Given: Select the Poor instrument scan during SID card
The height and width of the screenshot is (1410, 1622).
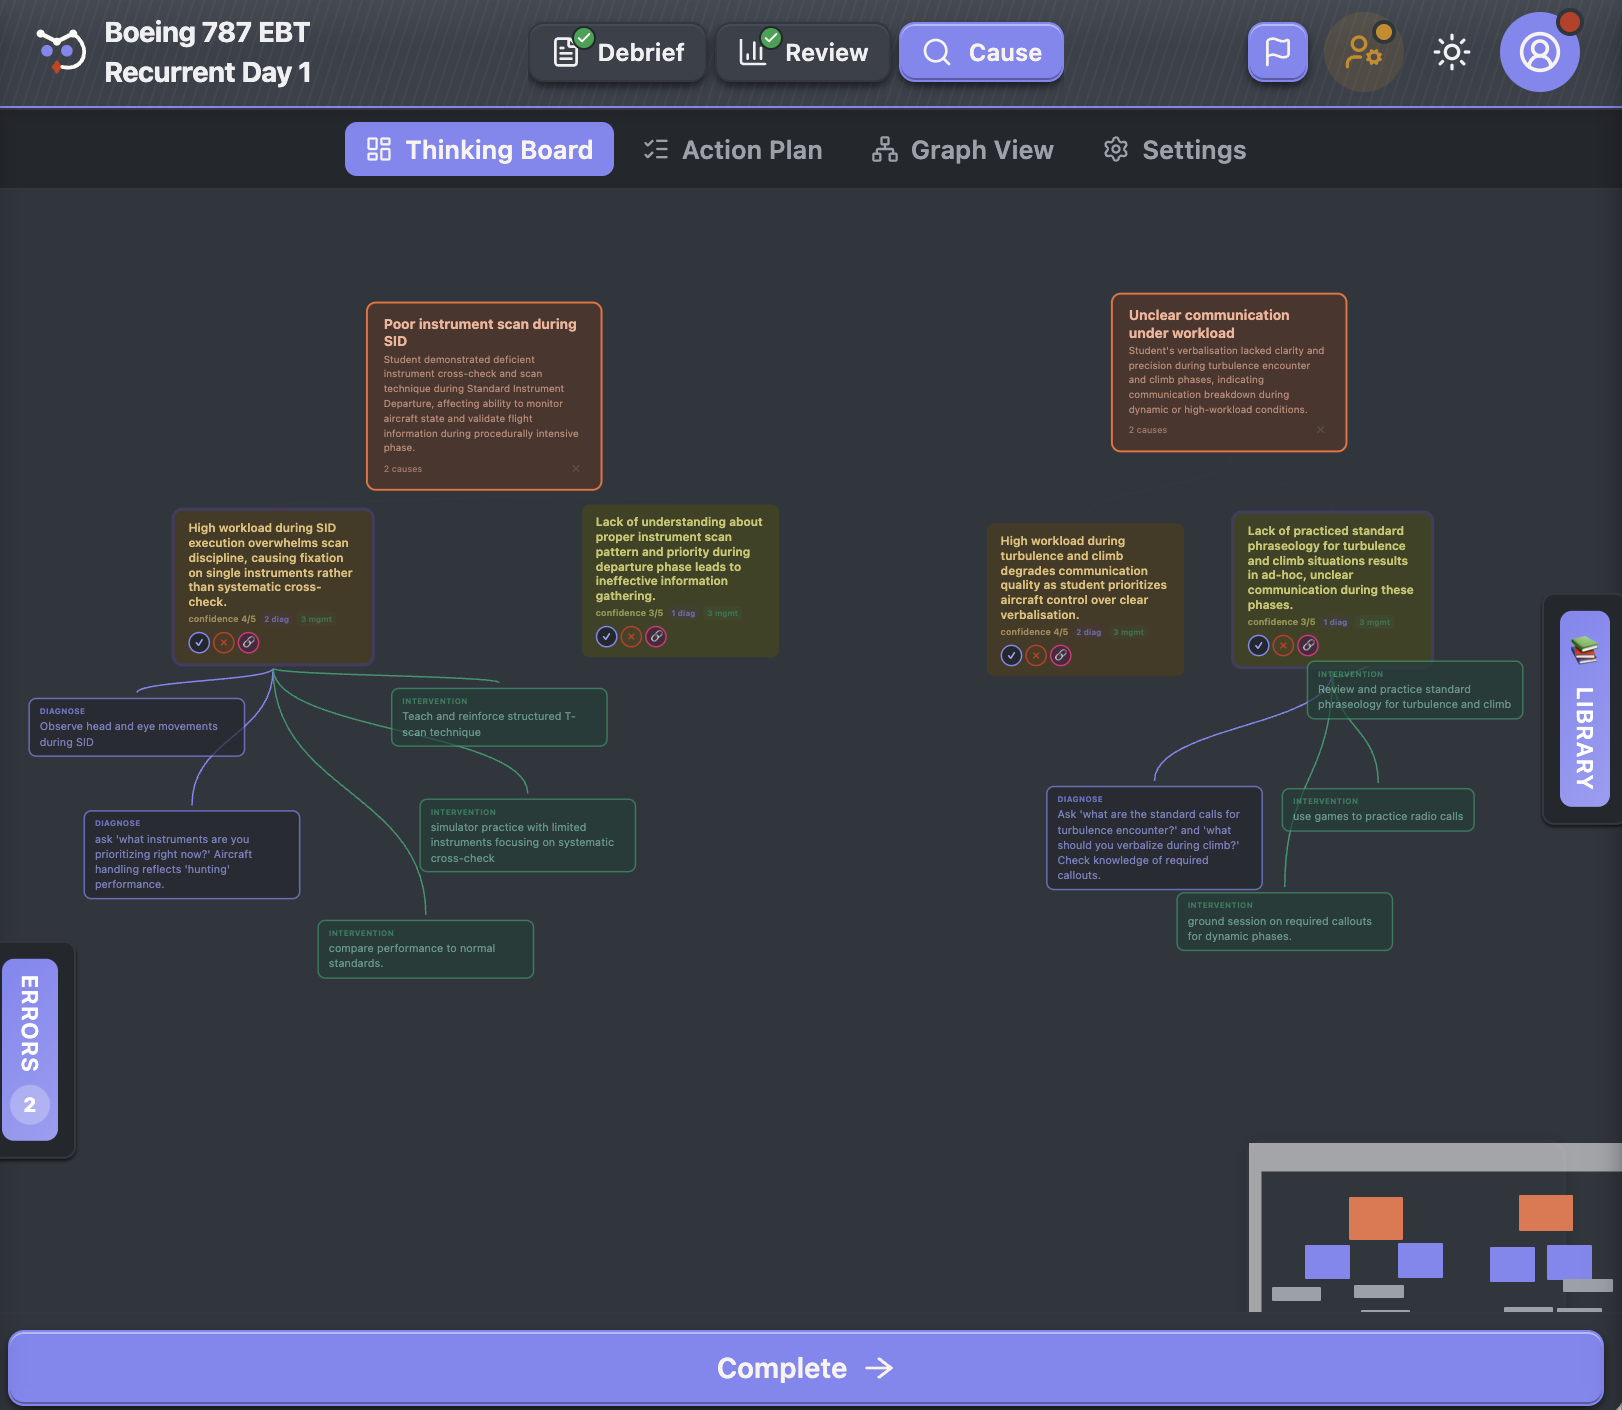Looking at the screenshot, I should tap(484, 396).
